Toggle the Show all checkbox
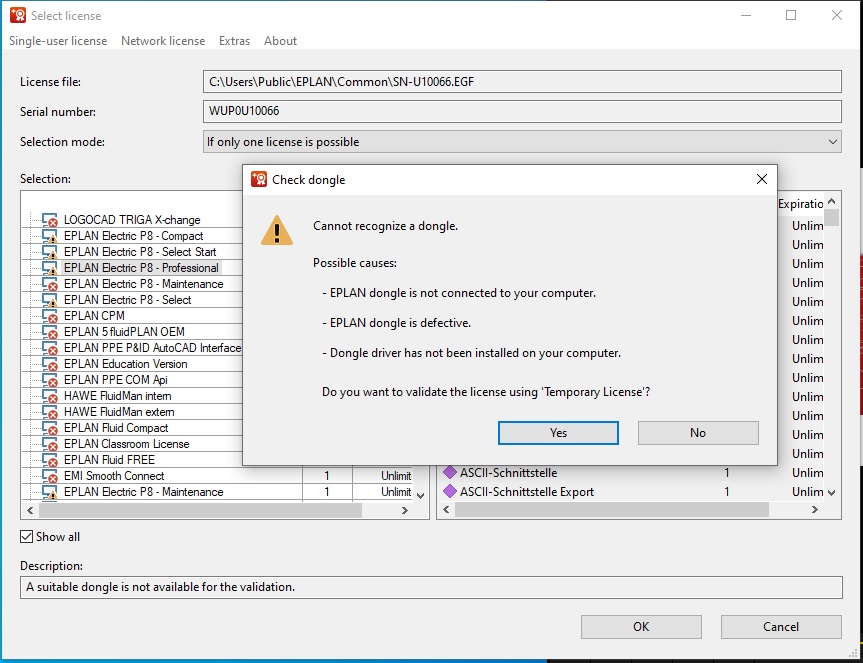The width and height of the screenshot is (863, 663). click(26, 536)
